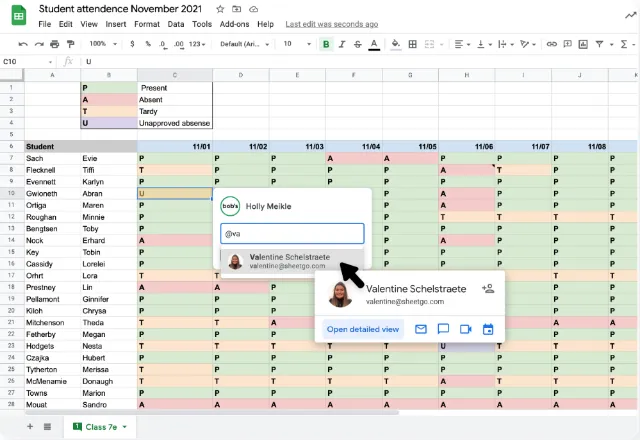Insert a link with toolbar icon
Screen dimensions: 640x440
551,44
